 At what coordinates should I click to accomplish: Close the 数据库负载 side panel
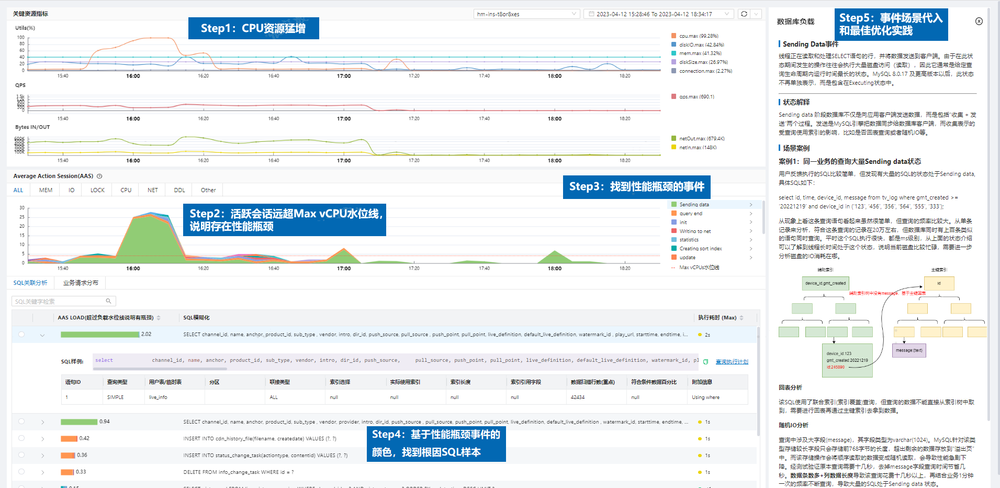click(978, 21)
